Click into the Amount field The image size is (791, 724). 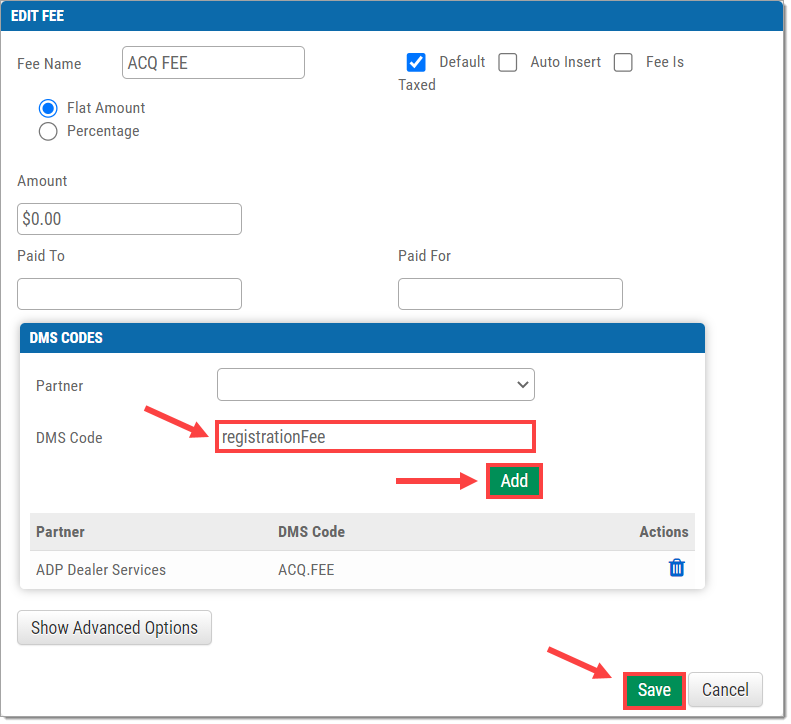click(130, 219)
